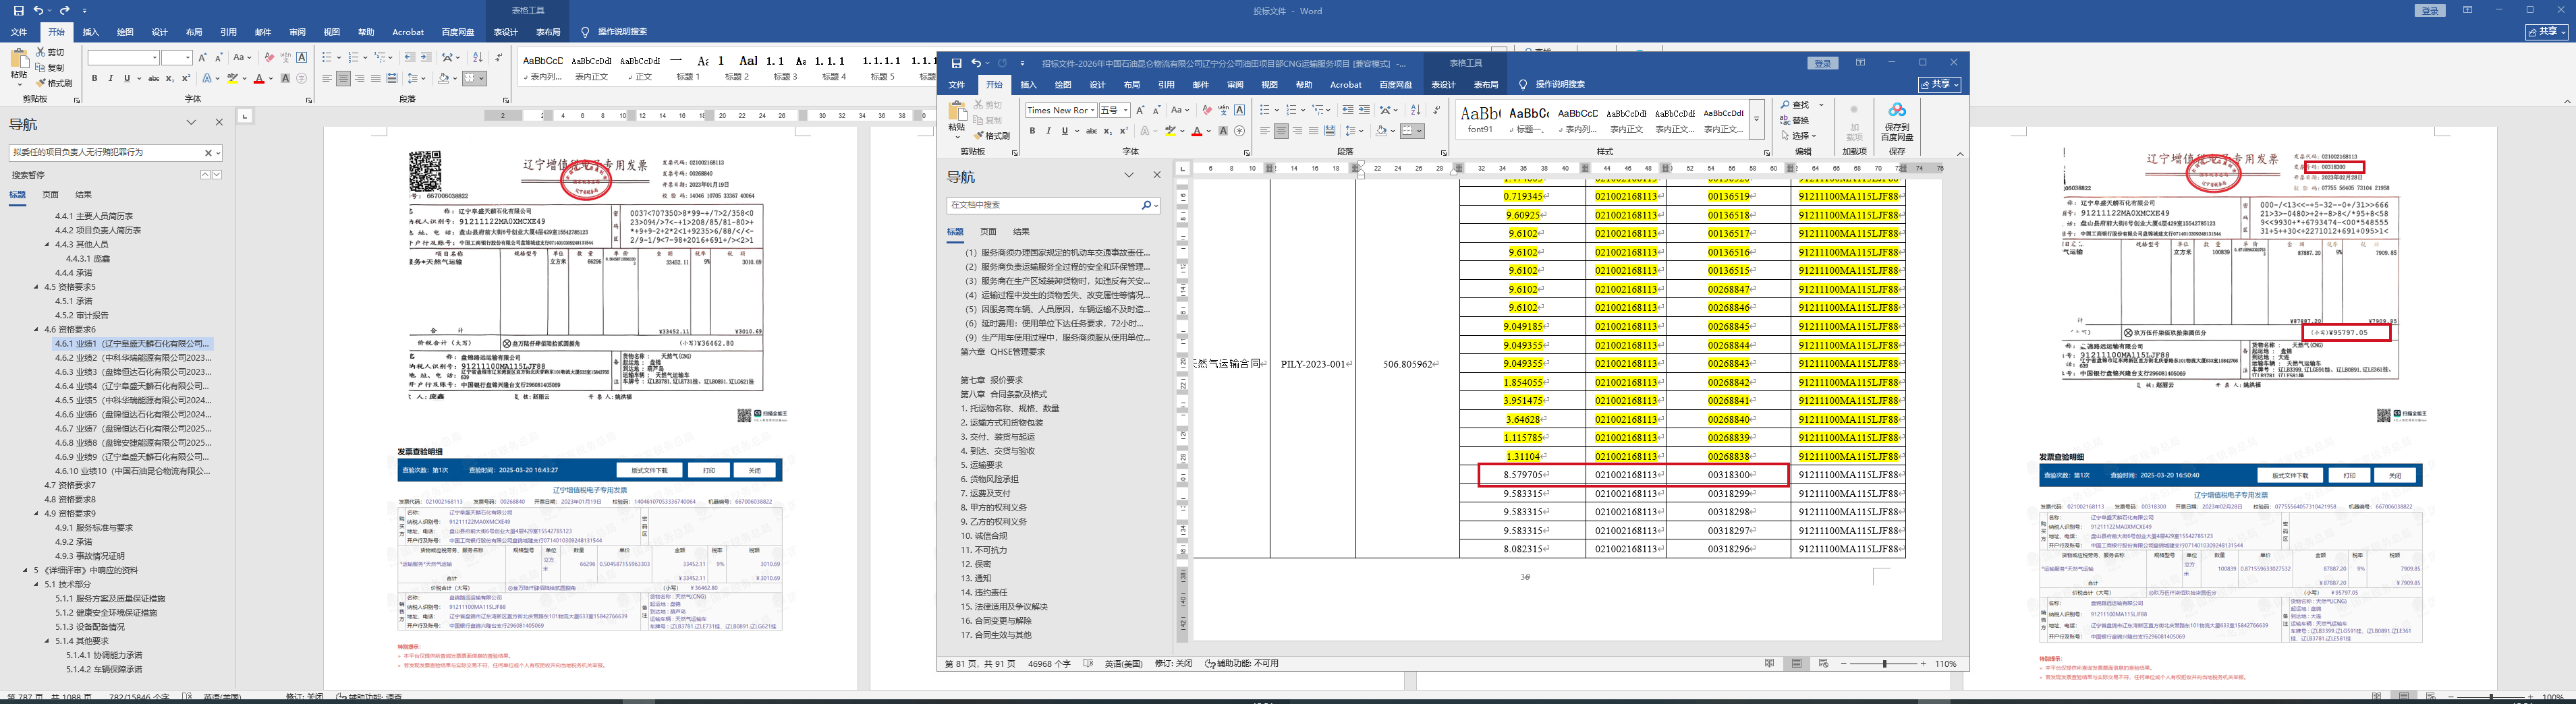This screenshot has height=704, width=2576.
Task: Click 登录 sign-in in the 招标文件 window
Action: click(x=1823, y=63)
